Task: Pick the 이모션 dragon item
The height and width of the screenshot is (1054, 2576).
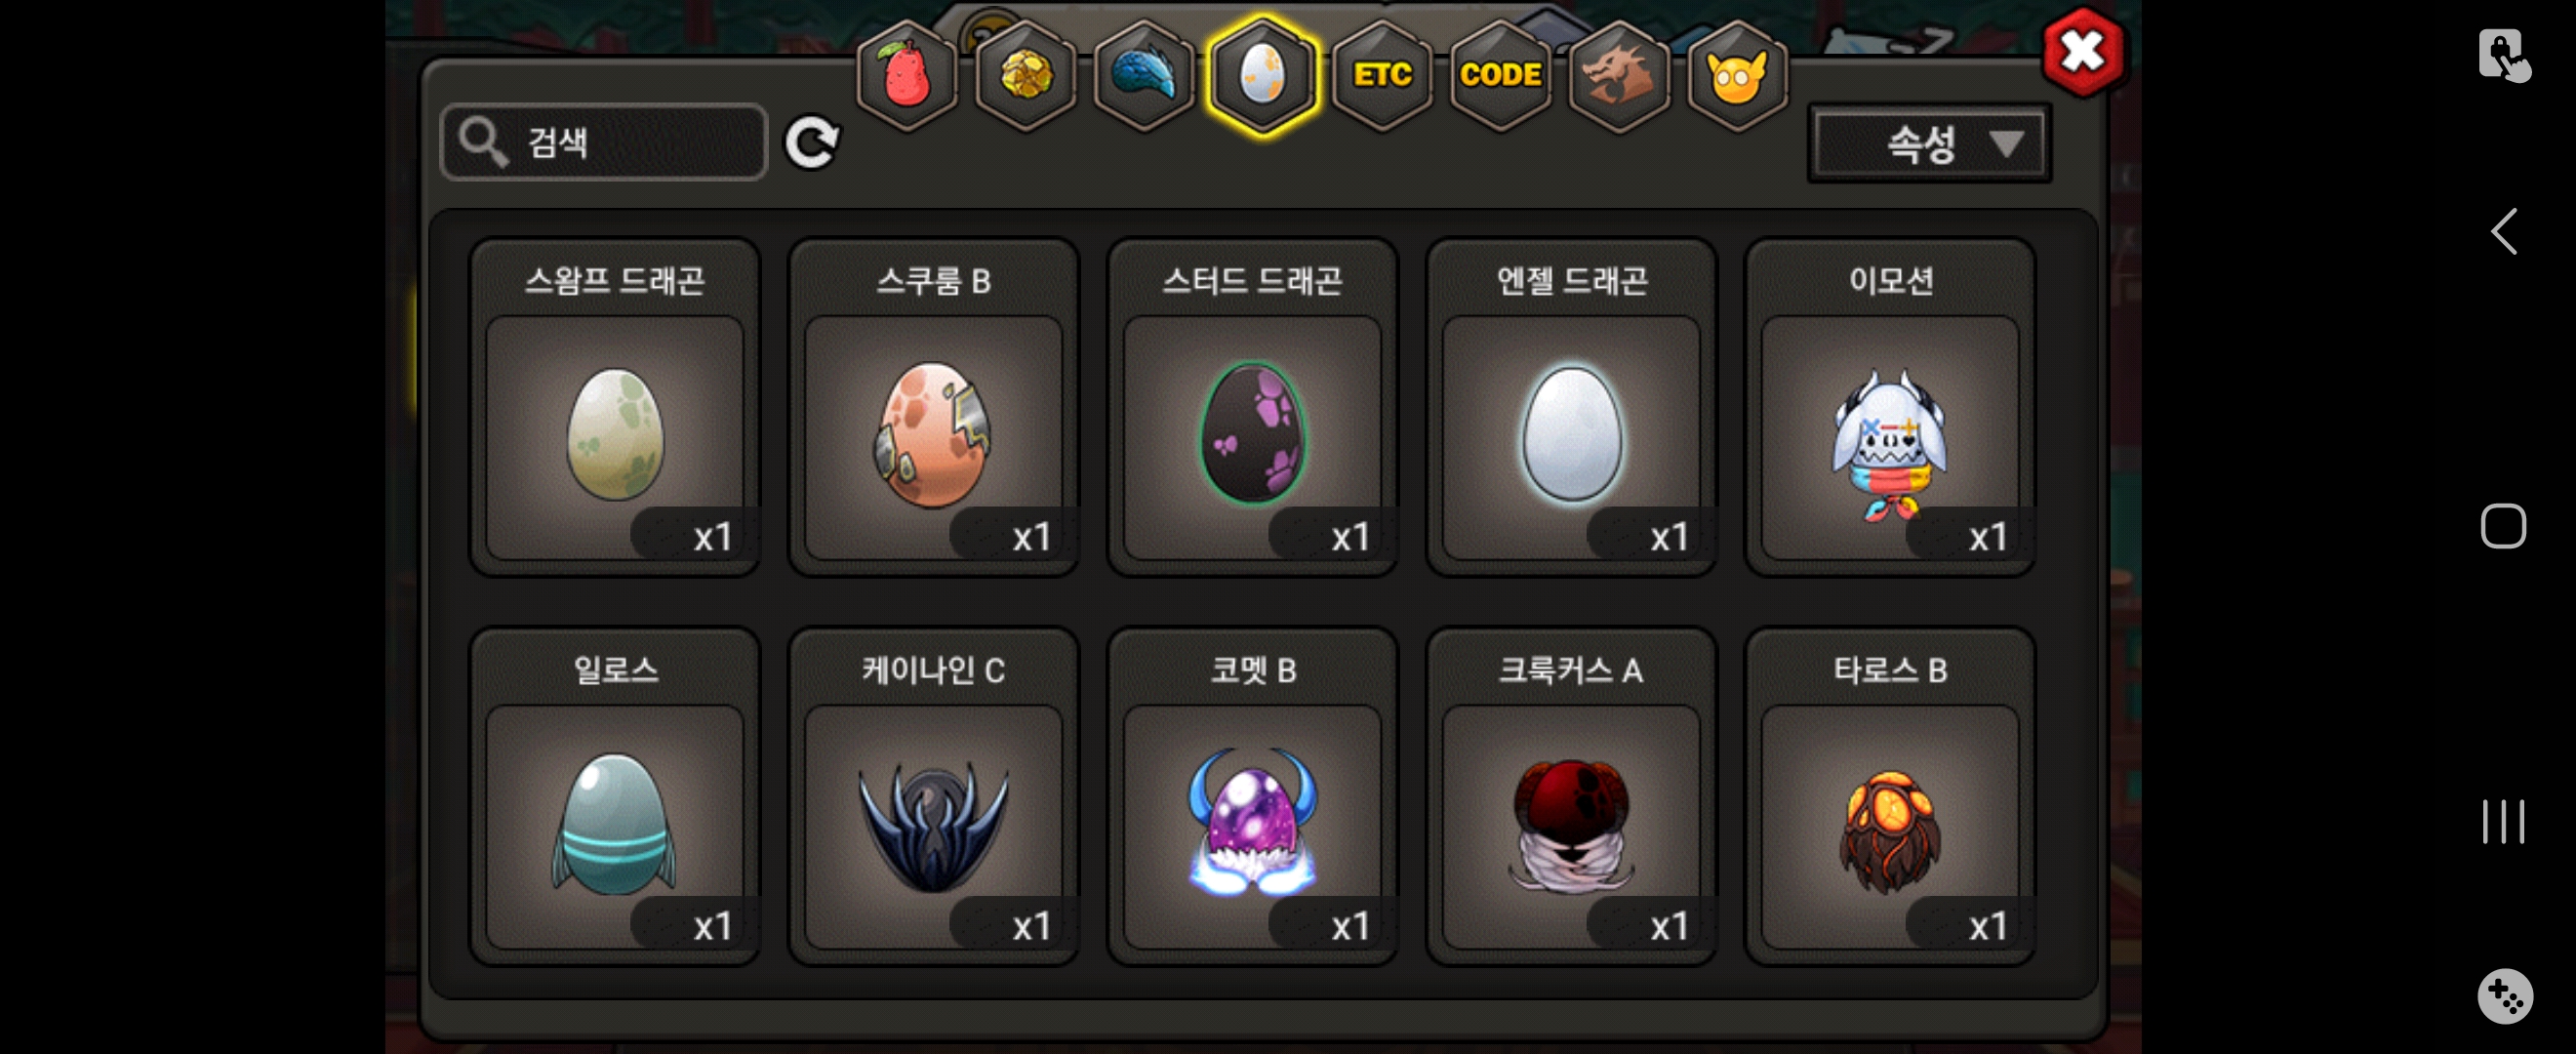Action: pyautogui.click(x=1890, y=407)
